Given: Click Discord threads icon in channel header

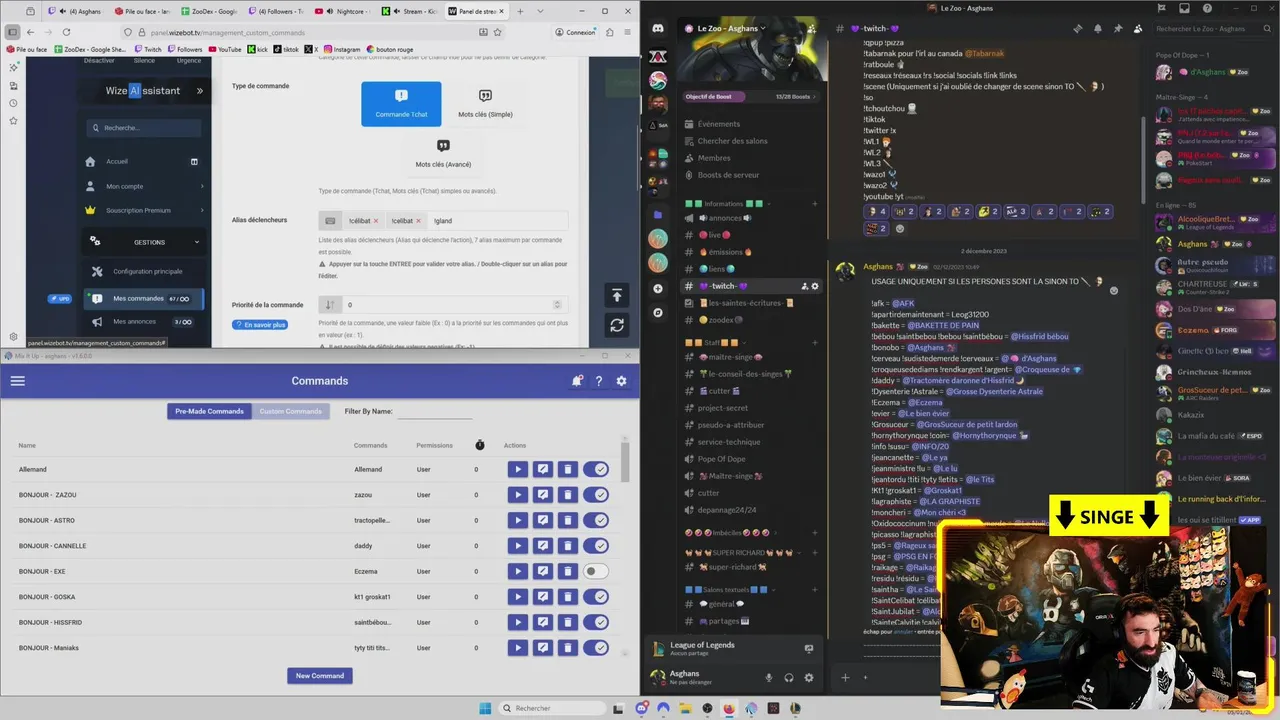Looking at the screenshot, I should click(x=1078, y=29).
